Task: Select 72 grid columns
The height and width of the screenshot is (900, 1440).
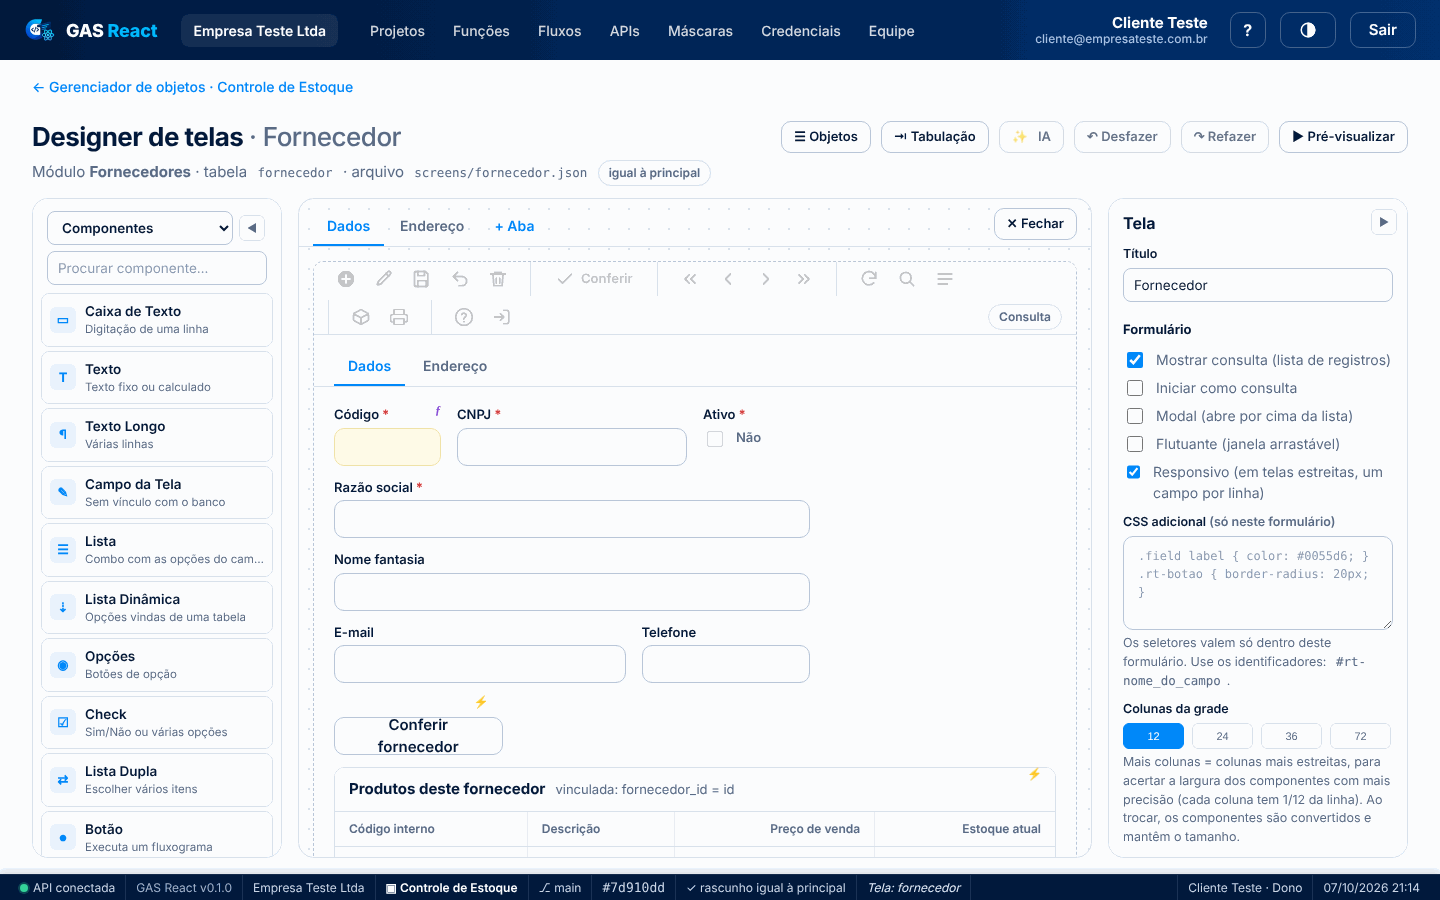Action: tap(1360, 736)
